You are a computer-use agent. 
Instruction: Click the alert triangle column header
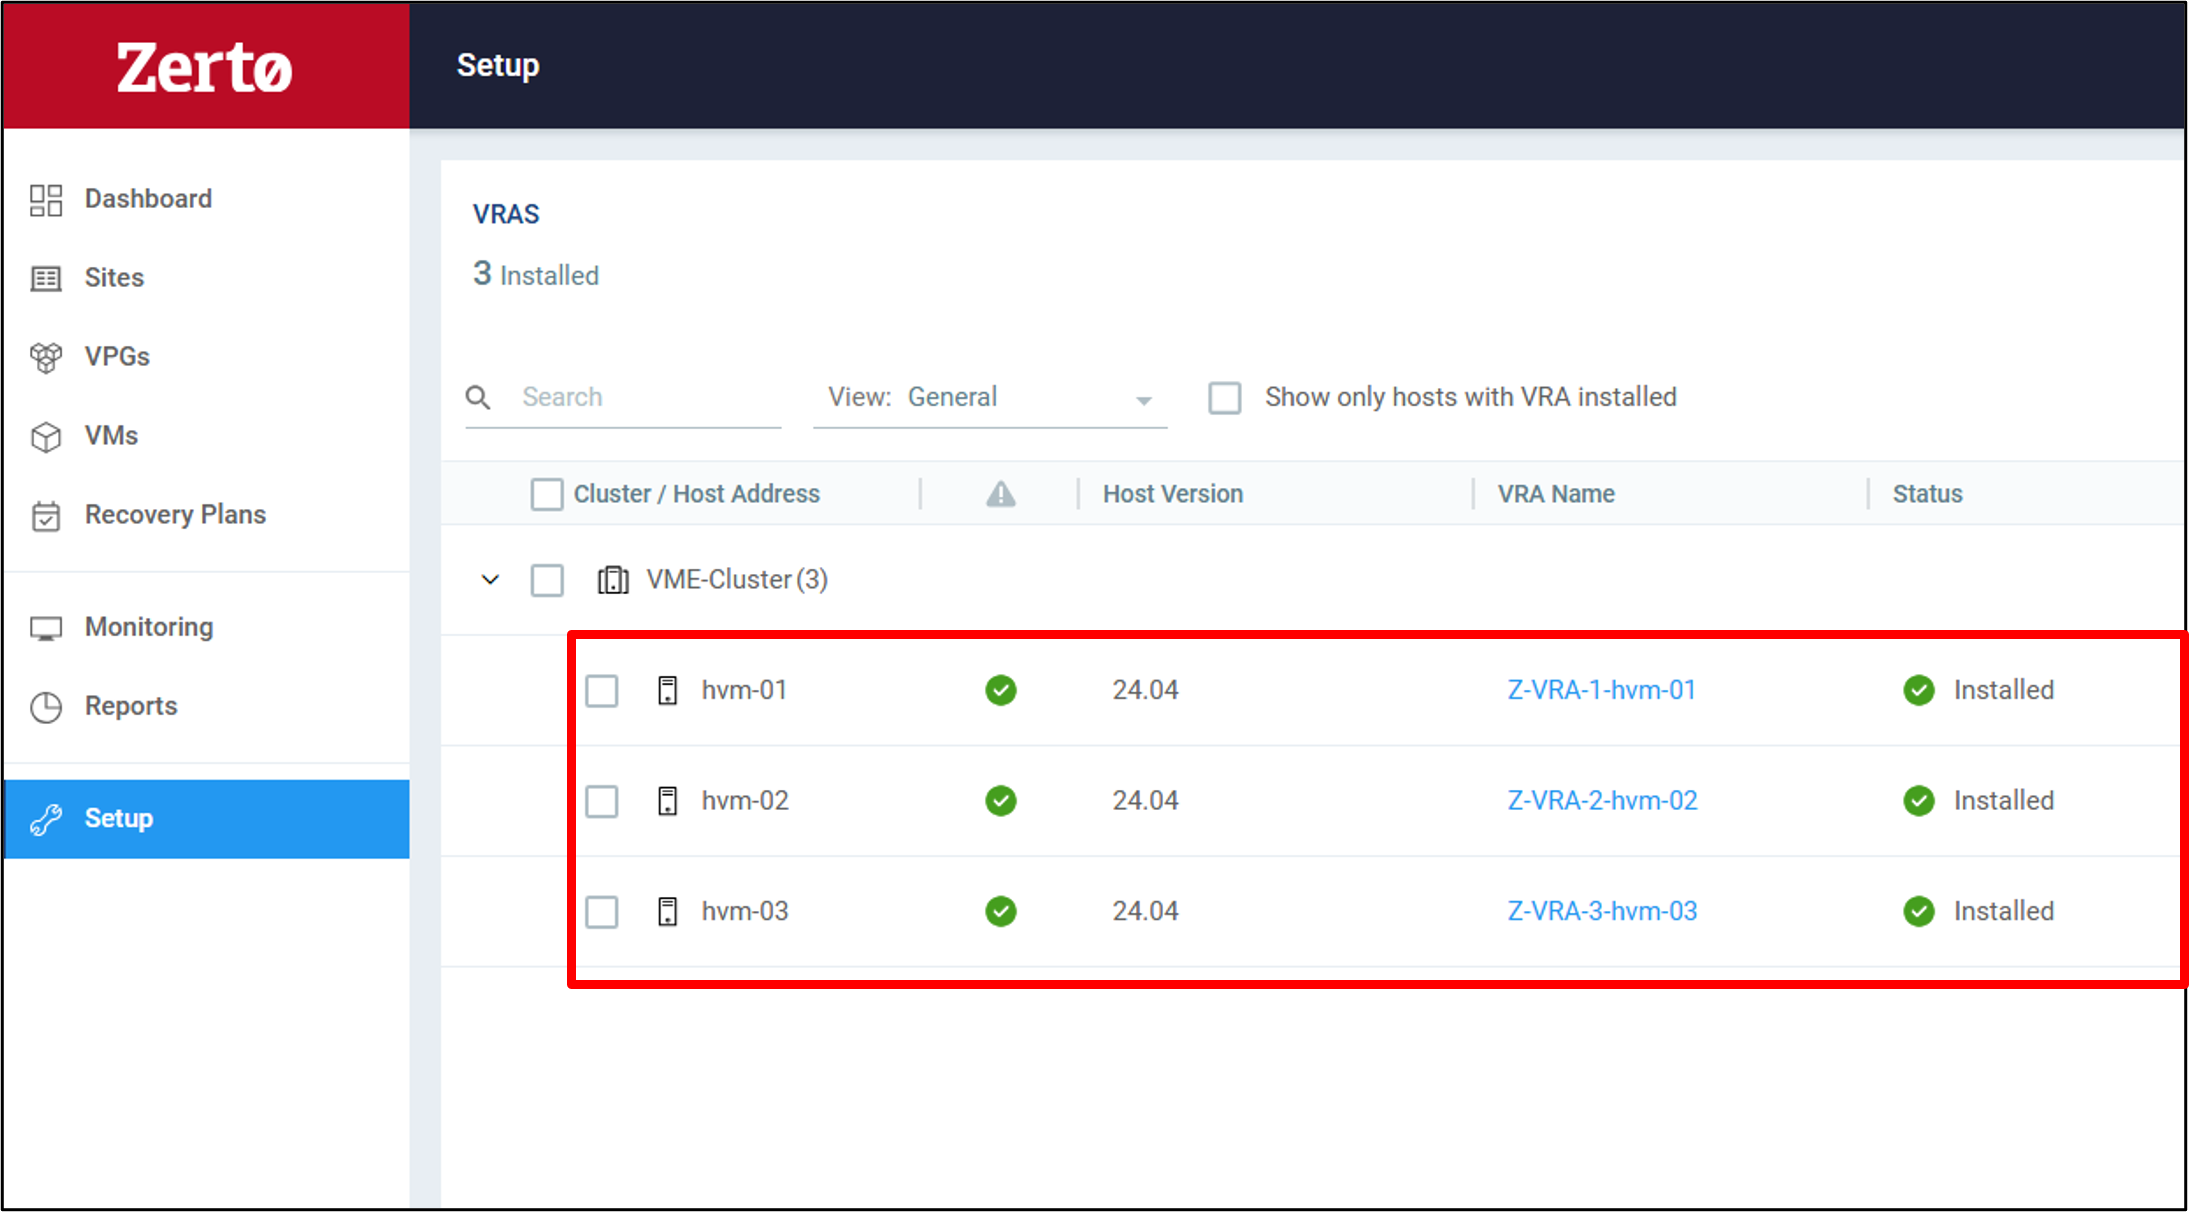coord(1000,494)
